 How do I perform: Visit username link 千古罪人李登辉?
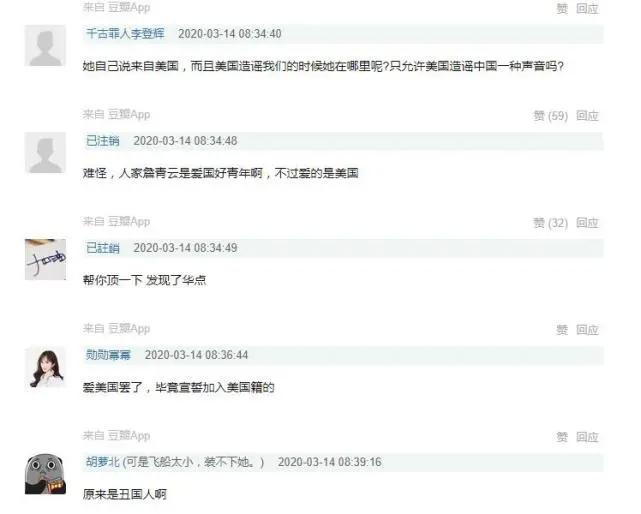tap(125, 34)
